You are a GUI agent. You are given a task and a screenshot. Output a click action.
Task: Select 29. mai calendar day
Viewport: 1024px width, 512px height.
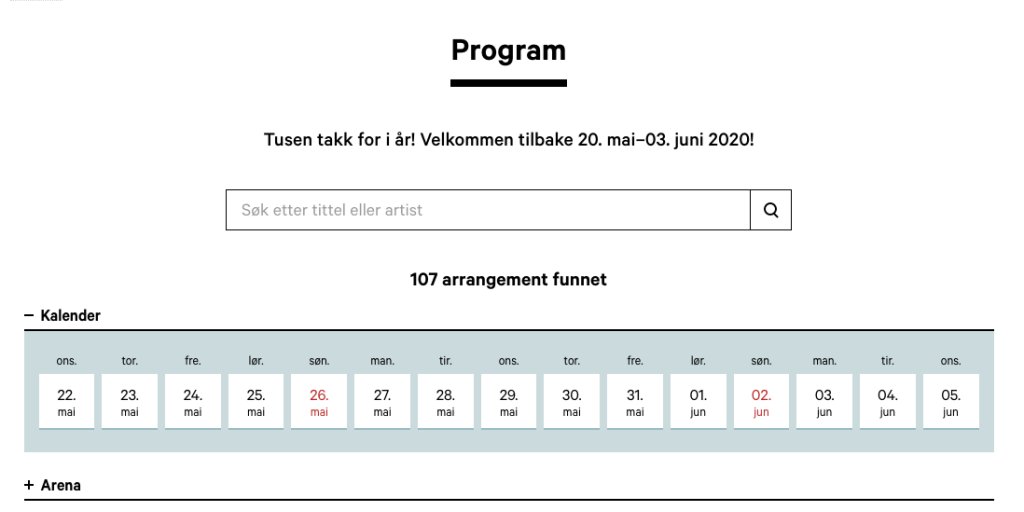(509, 401)
